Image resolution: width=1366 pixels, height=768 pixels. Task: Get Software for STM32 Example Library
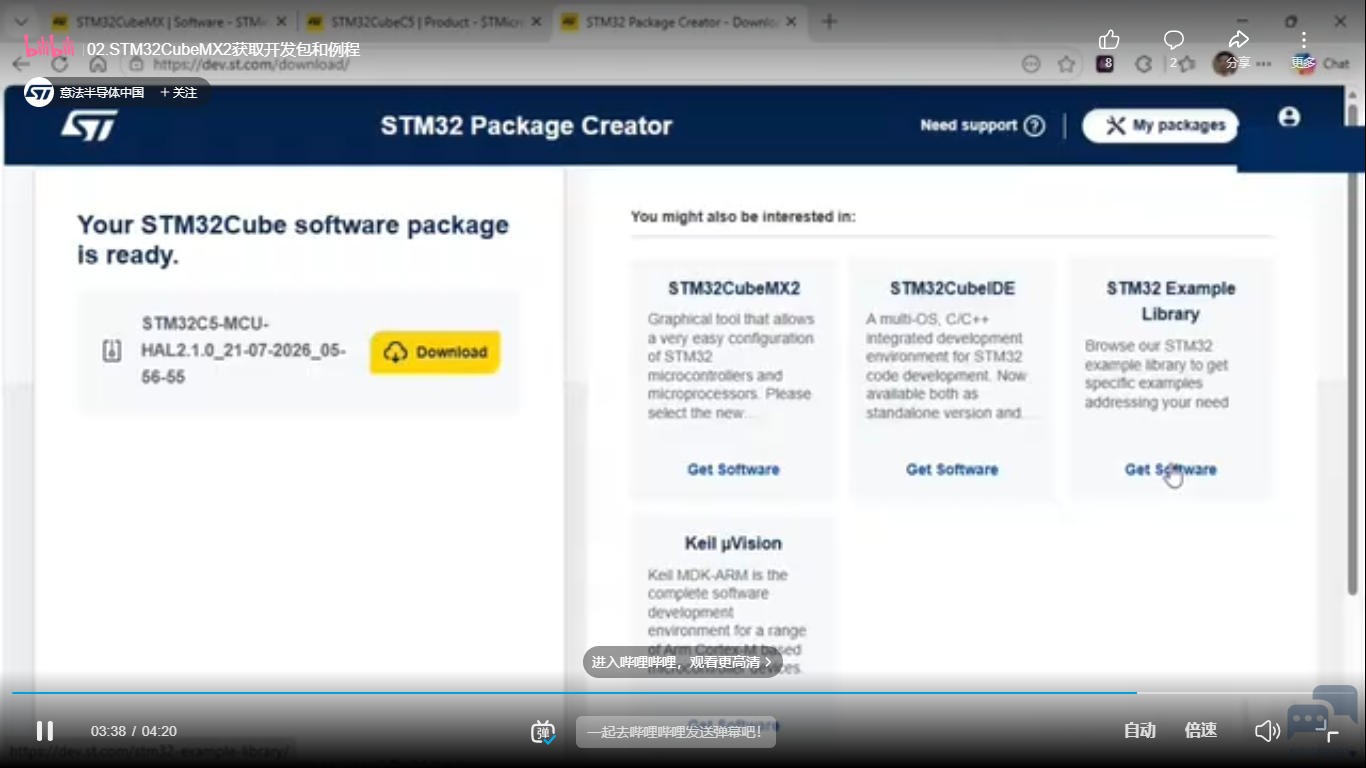pos(1171,469)
